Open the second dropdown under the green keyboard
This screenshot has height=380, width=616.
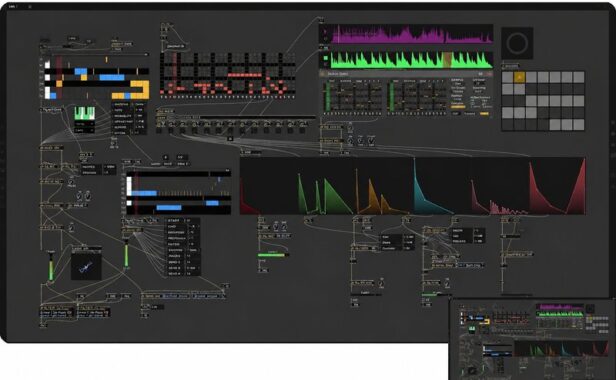84,130
